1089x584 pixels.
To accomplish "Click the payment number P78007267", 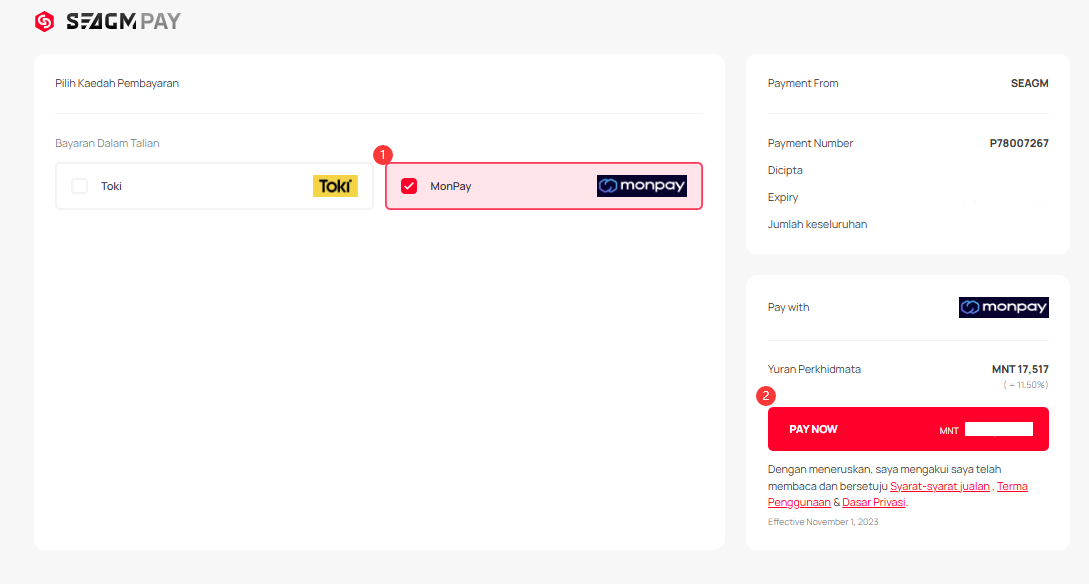I will [x=1018, y=143].
